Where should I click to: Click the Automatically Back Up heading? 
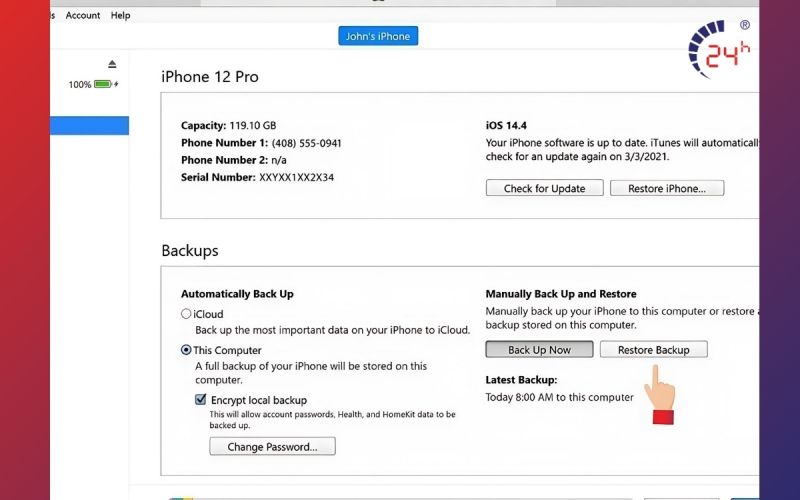point(237,294)
